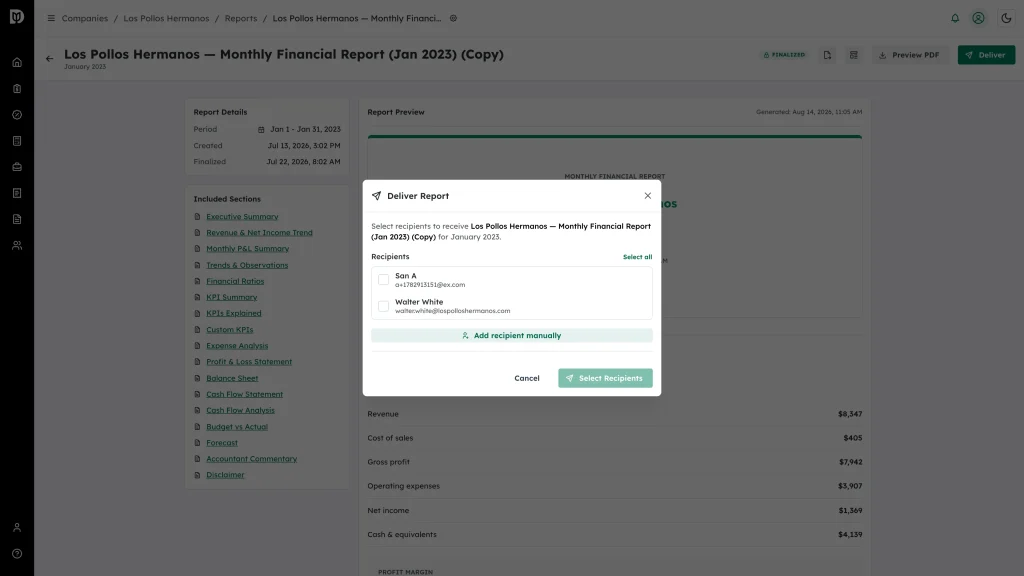This screenshot has height=576, width=1024.
Task: Open the notifications bell
Action: pos(955,18)
